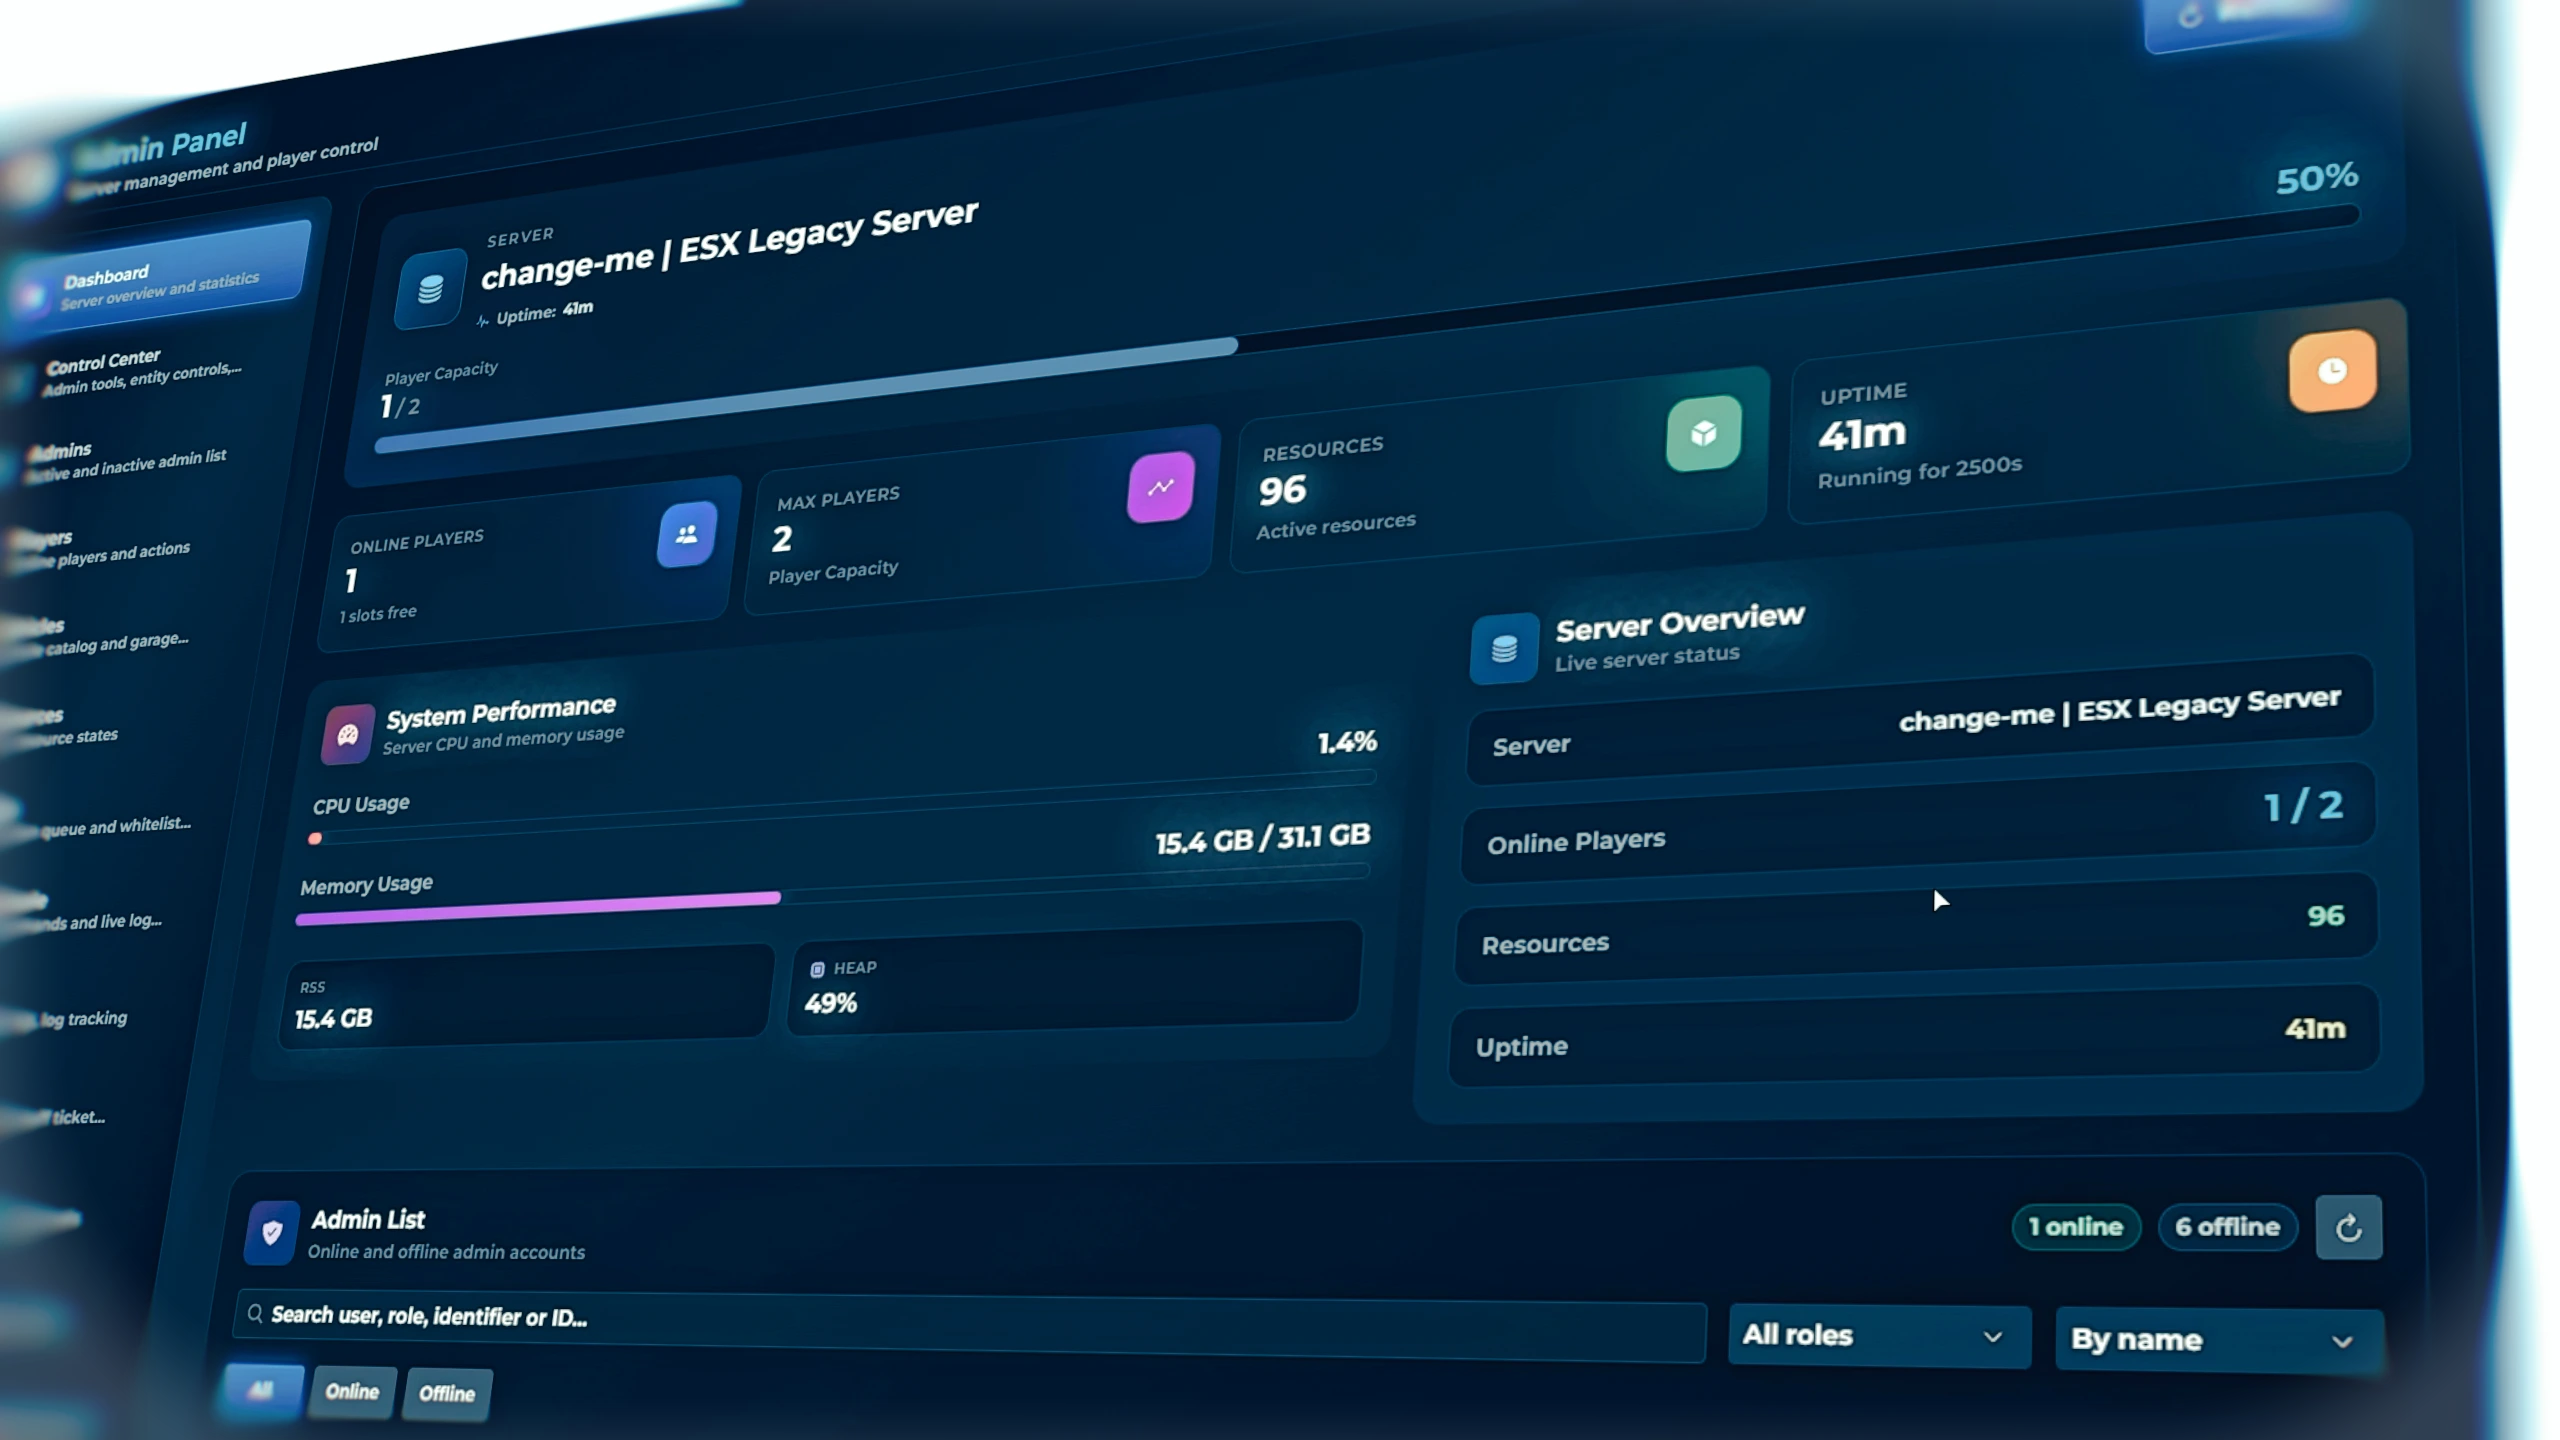Click the 1 slots free text

pyautogui.click(x=378, y=614)
